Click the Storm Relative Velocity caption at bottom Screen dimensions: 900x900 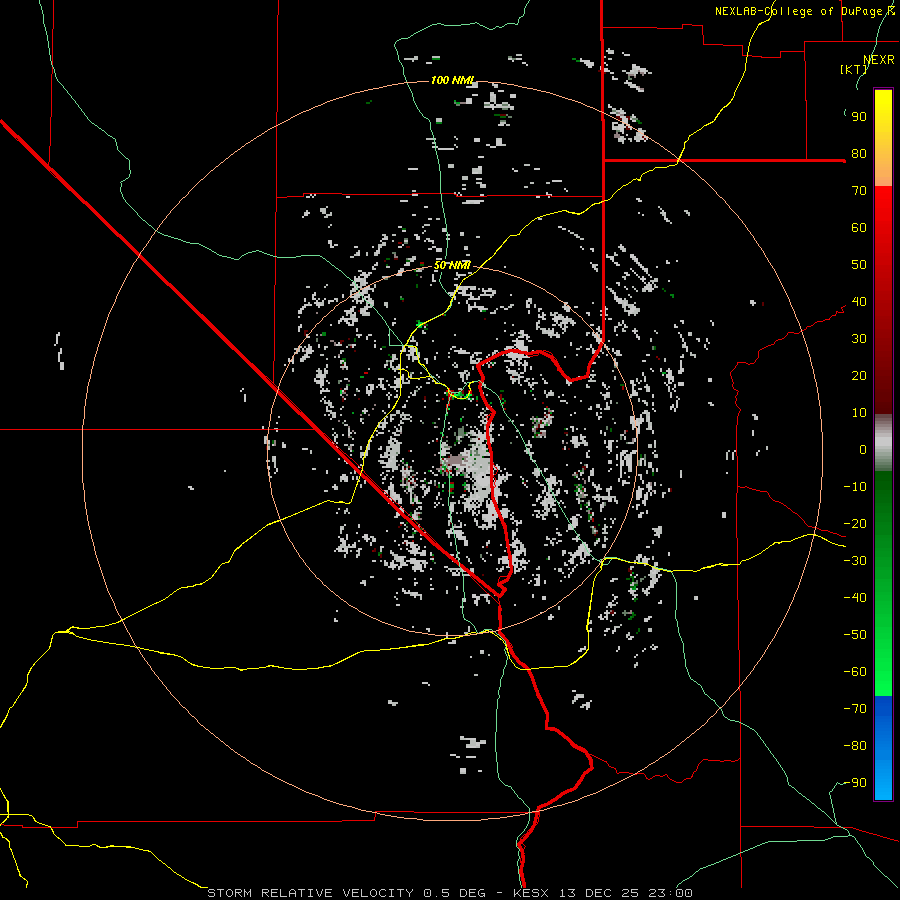coord(449,893)
